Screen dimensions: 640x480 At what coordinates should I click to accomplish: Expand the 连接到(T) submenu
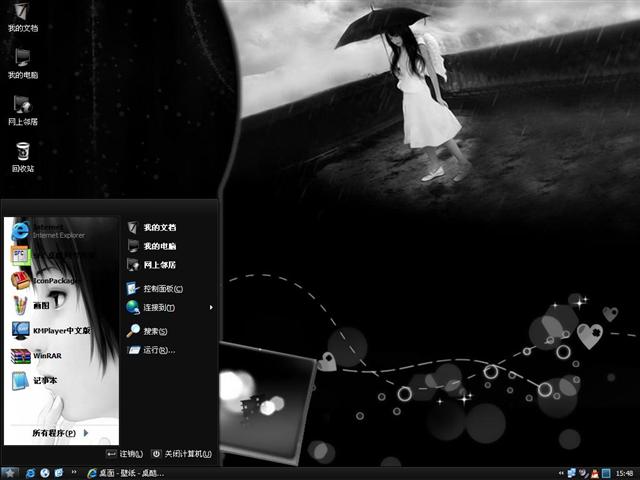(x=160, y=307)
